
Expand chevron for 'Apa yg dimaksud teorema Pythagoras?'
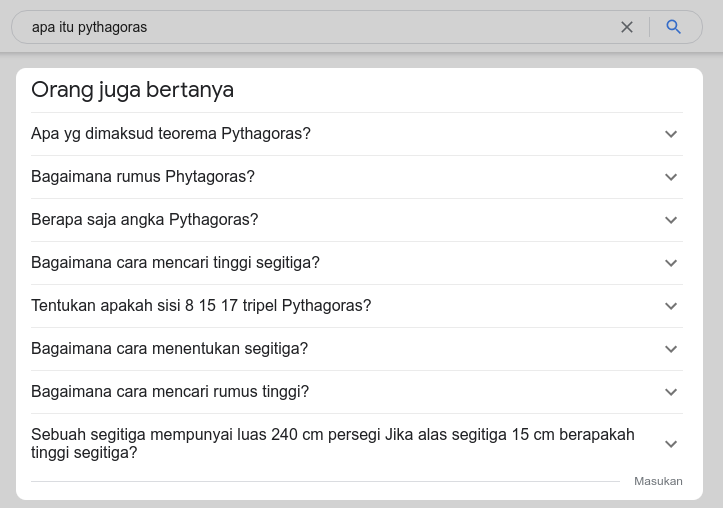[671, 134]
